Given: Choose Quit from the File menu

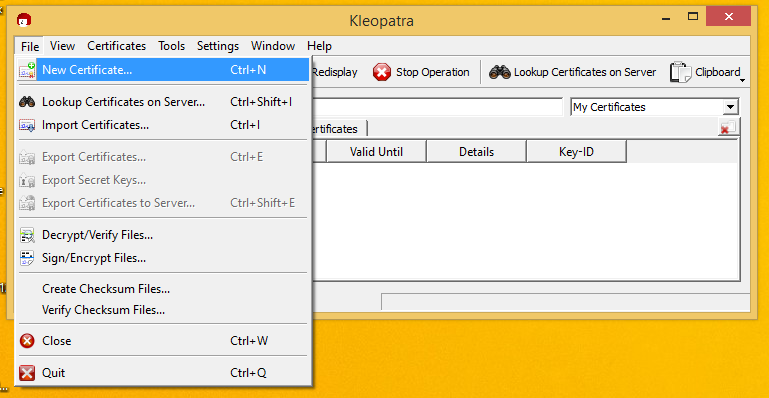Looking at the screenshot, I should click(x=163, y=373).
